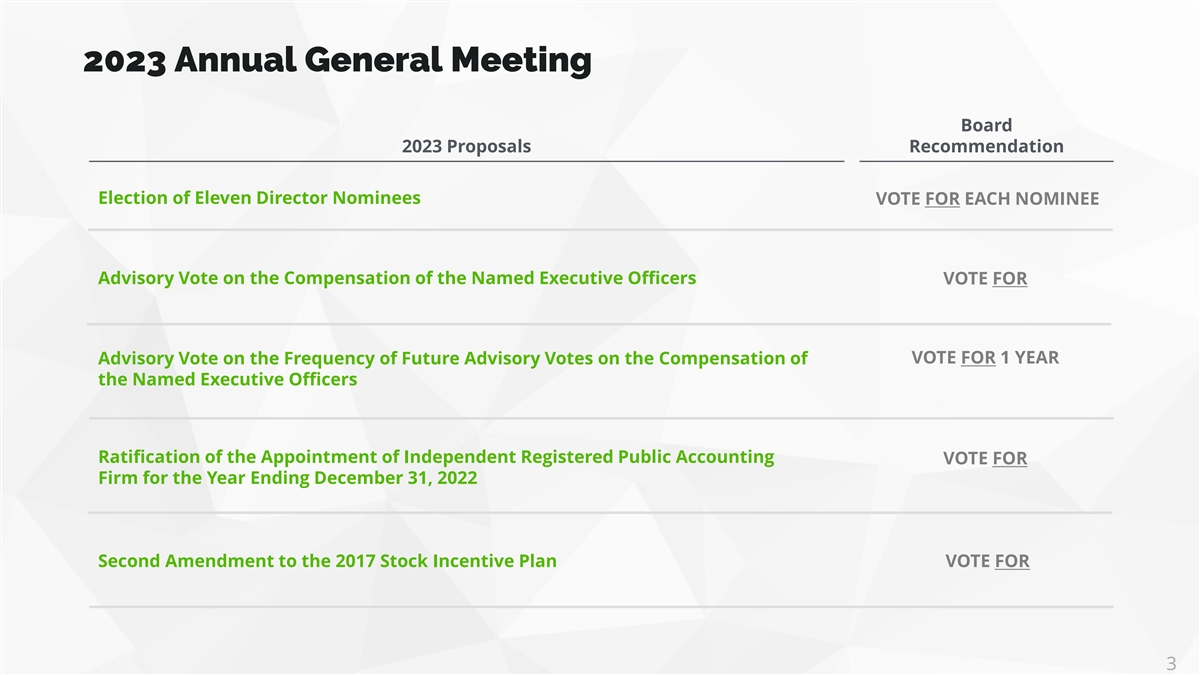Click underlined "FOR" in the accounting firm row
This screenshot has width=1200, height=675.
click(x=1009, y=458)
